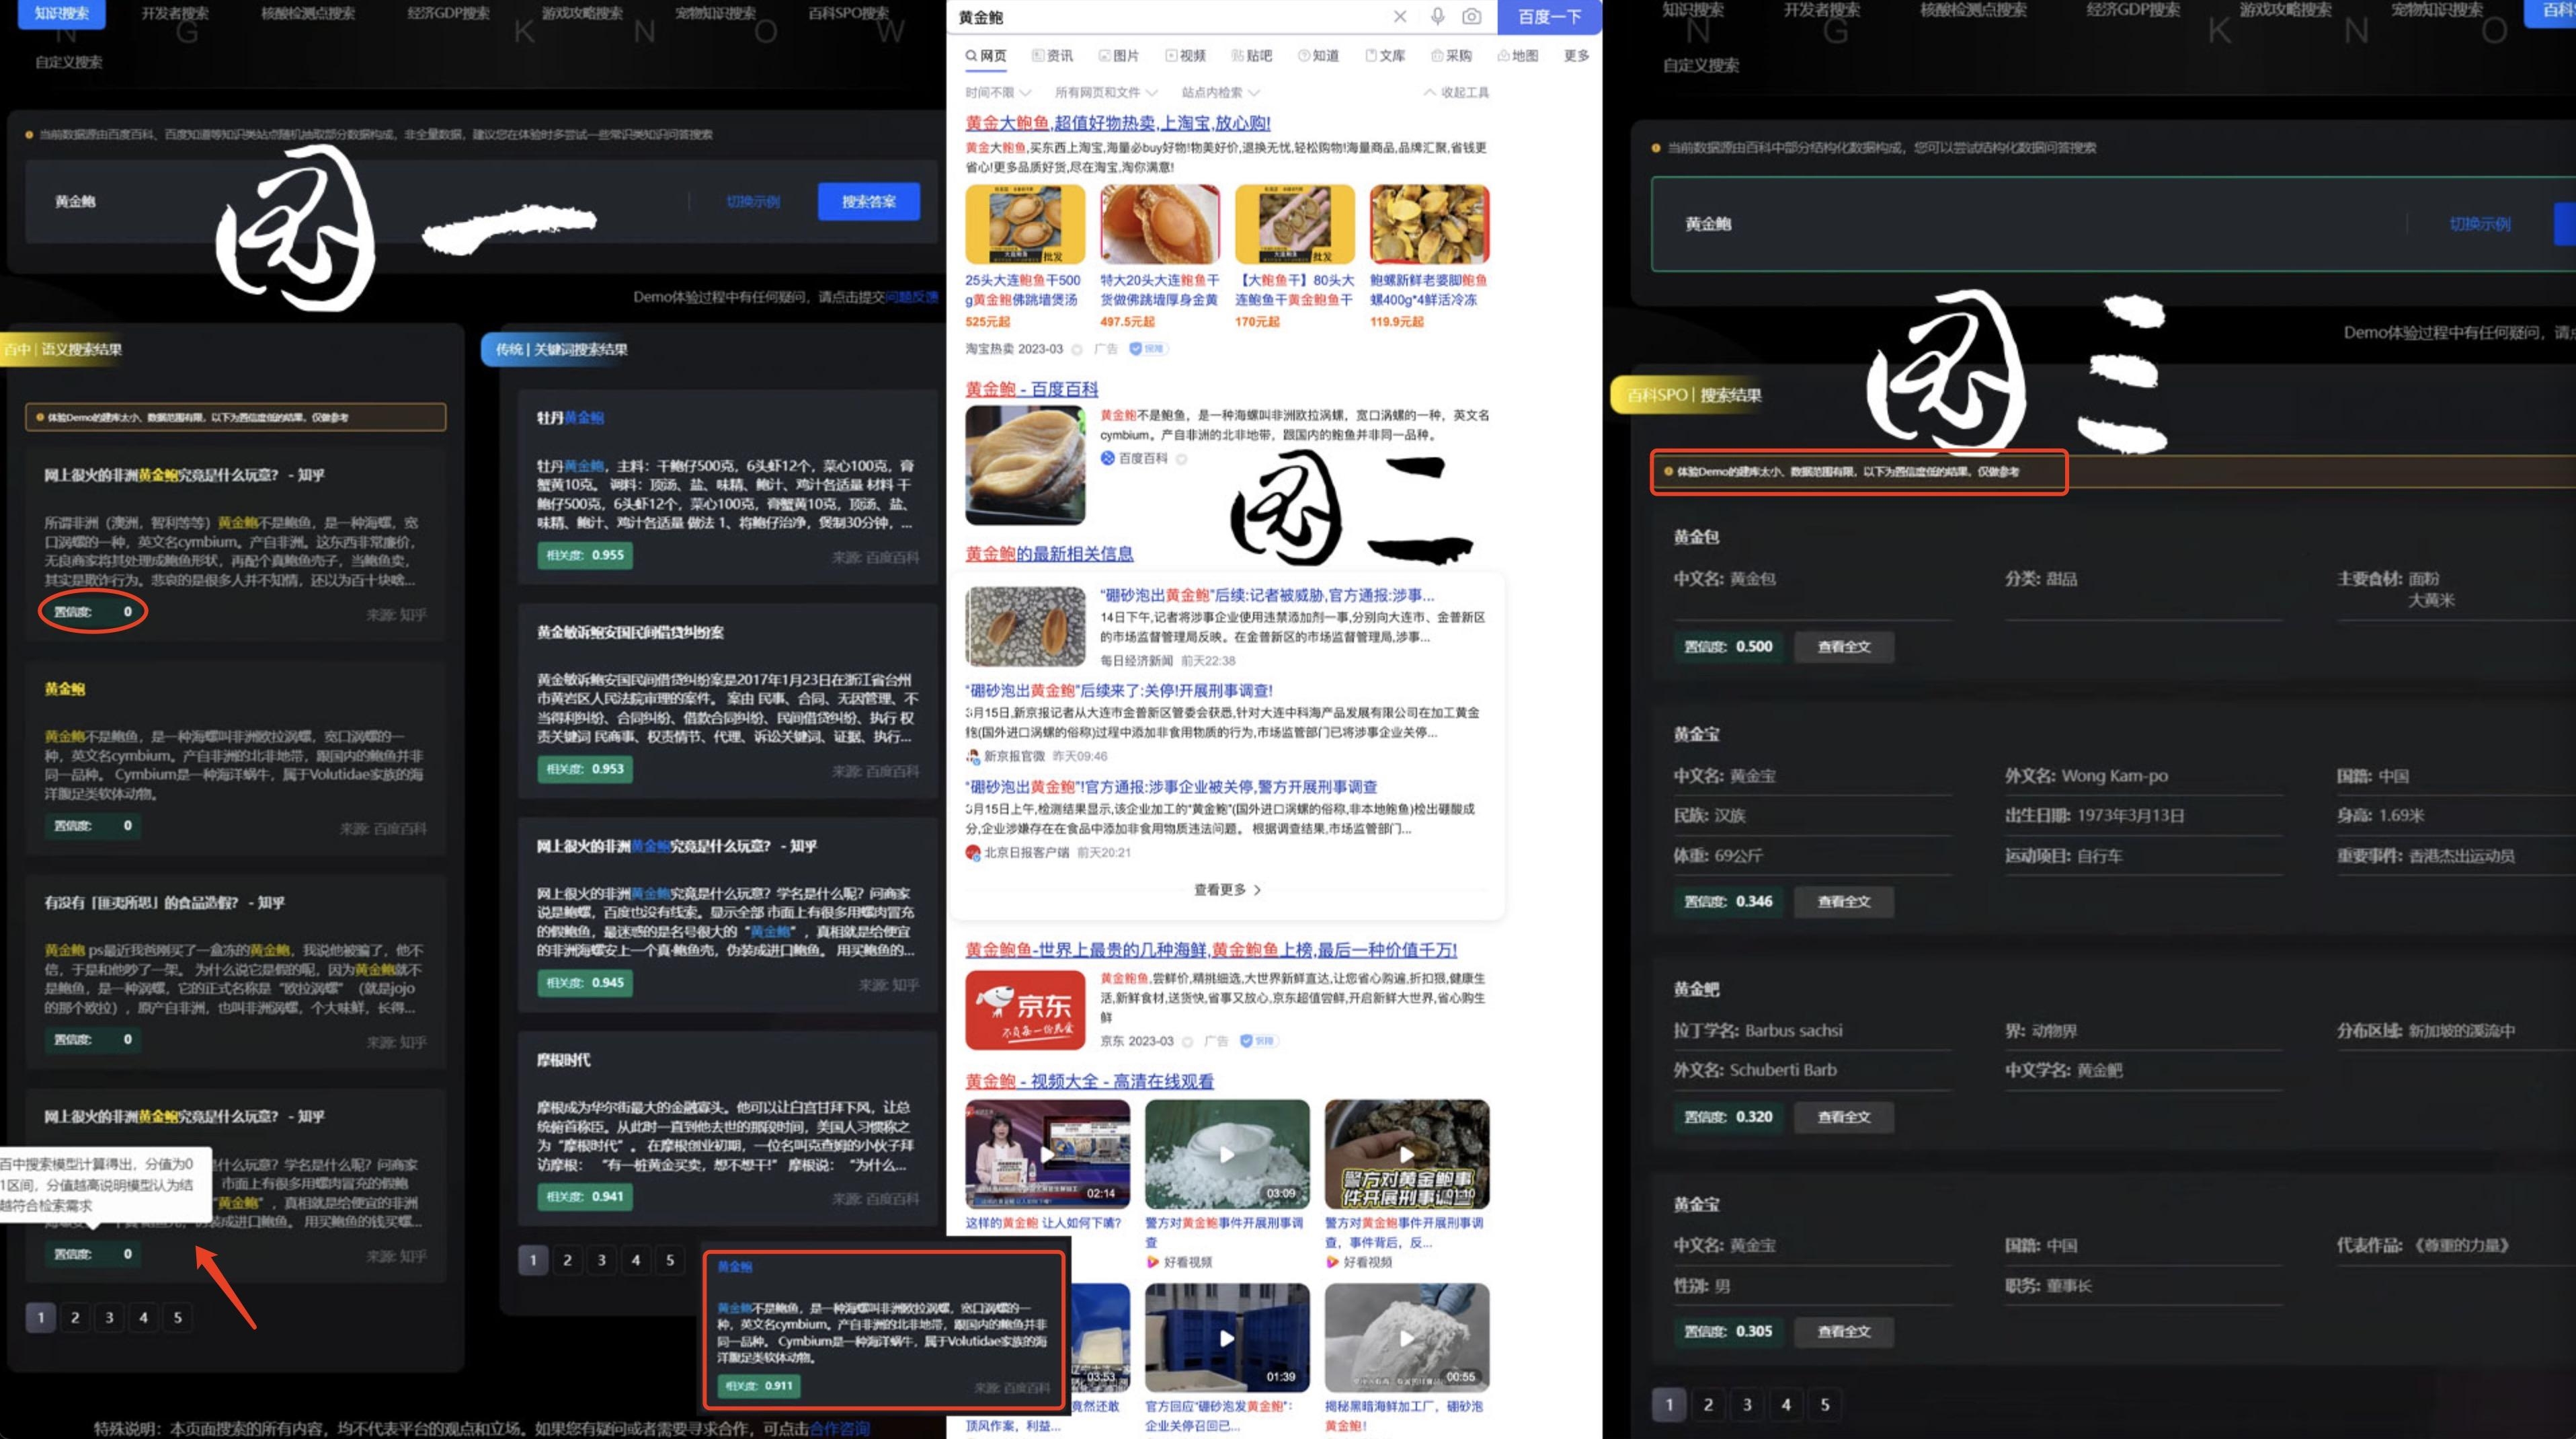This screenshot has width=2576, height=1439.
Task: Select 经济GDP搜索 tab in the right dark panel
Action: pos(2133,10)
